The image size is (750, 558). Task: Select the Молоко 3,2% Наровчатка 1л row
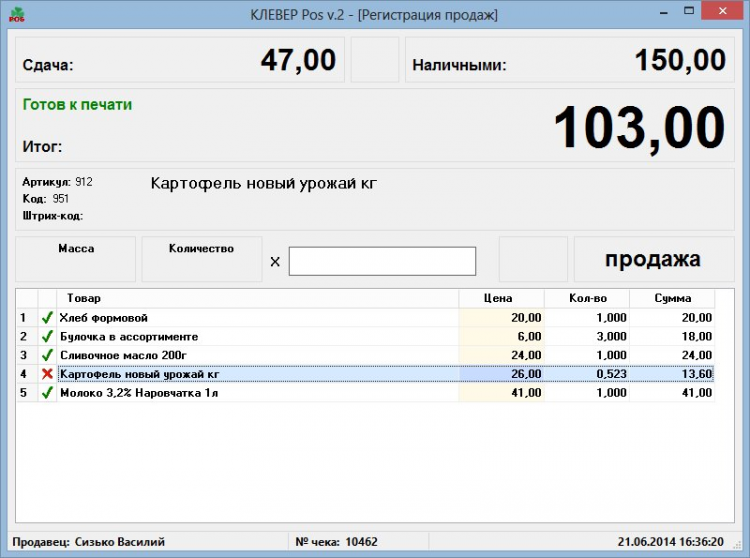pyautogui.click(x=366, y=393)
